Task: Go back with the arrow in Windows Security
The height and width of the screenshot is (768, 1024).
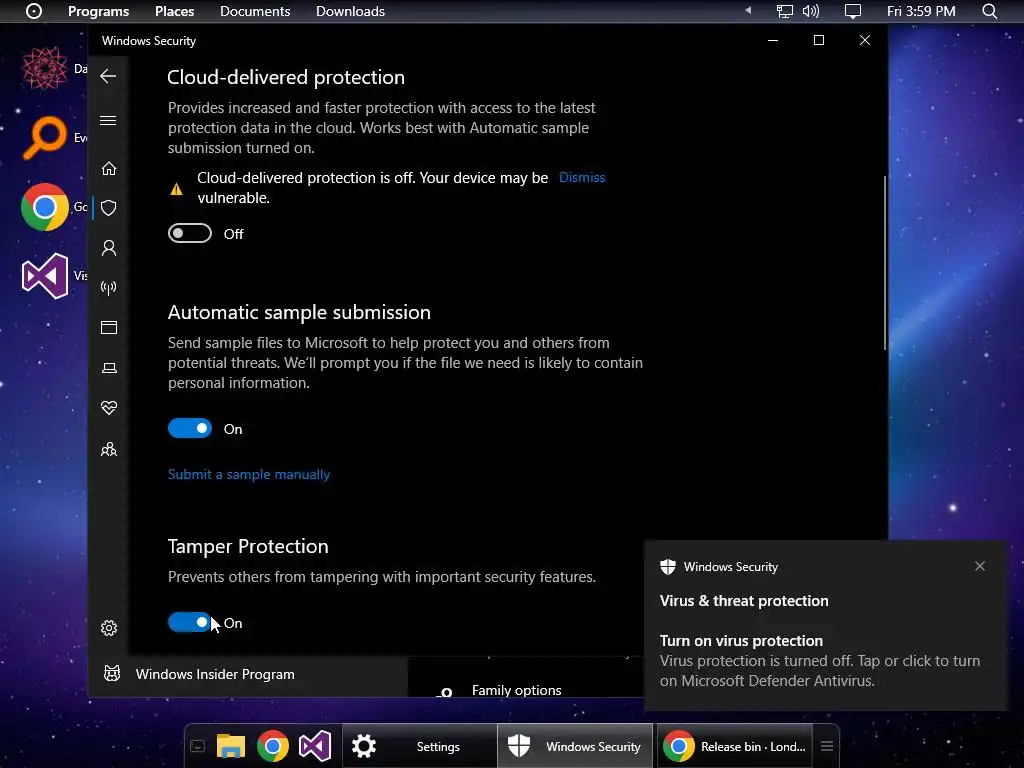Action: (108, 76)
